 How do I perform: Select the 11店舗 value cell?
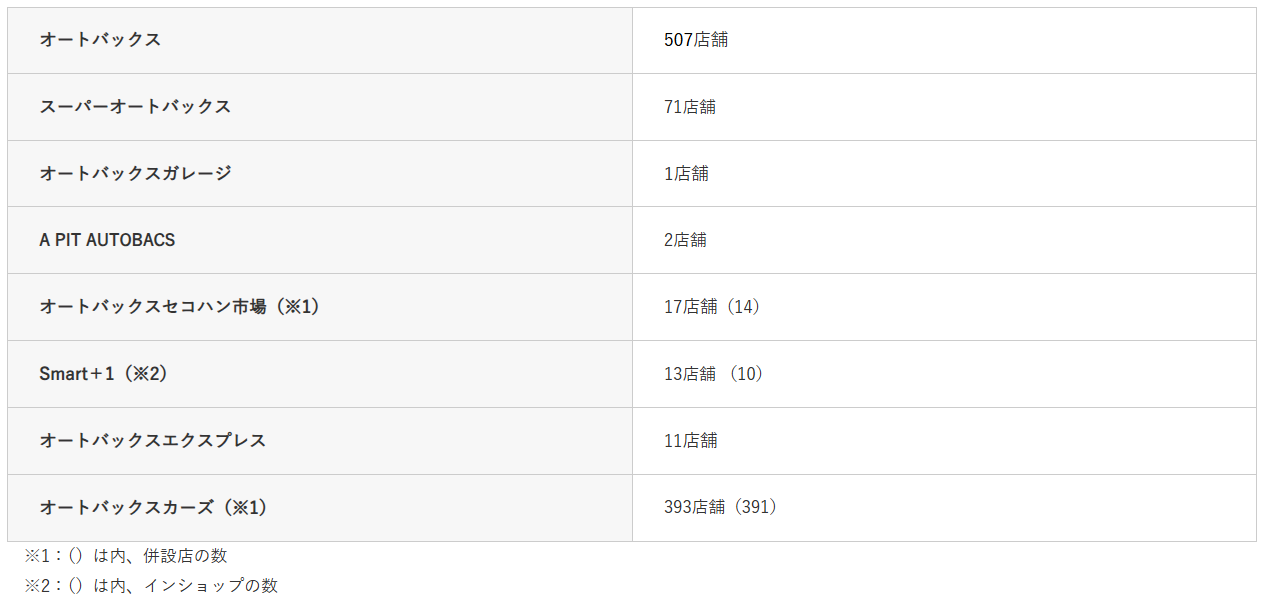[x=691, y=441]
